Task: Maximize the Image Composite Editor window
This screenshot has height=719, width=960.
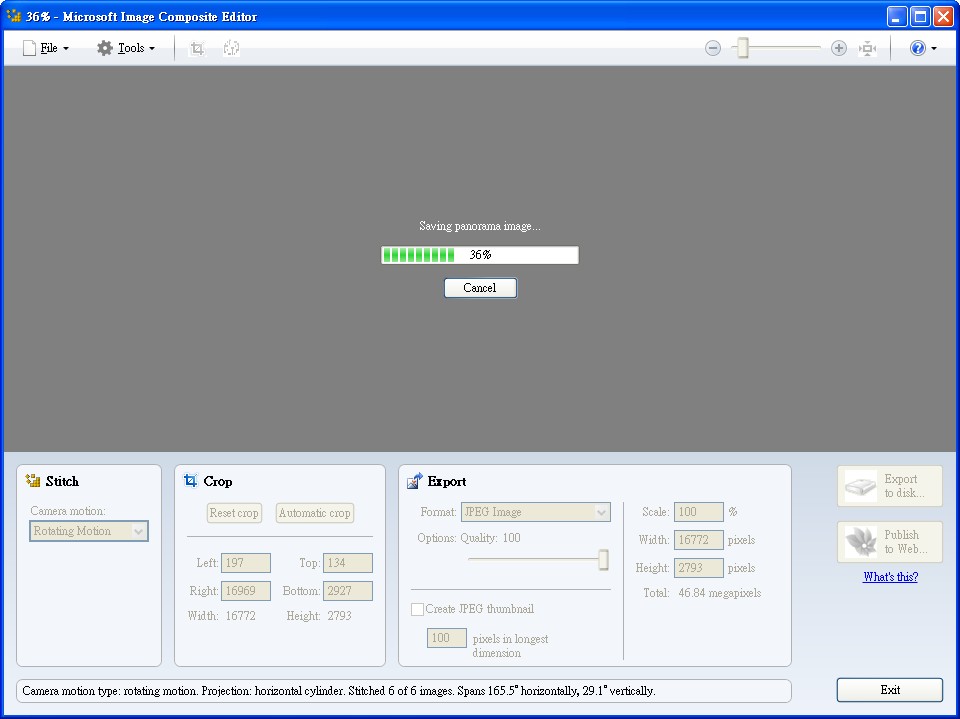Action: pos(920,16)
